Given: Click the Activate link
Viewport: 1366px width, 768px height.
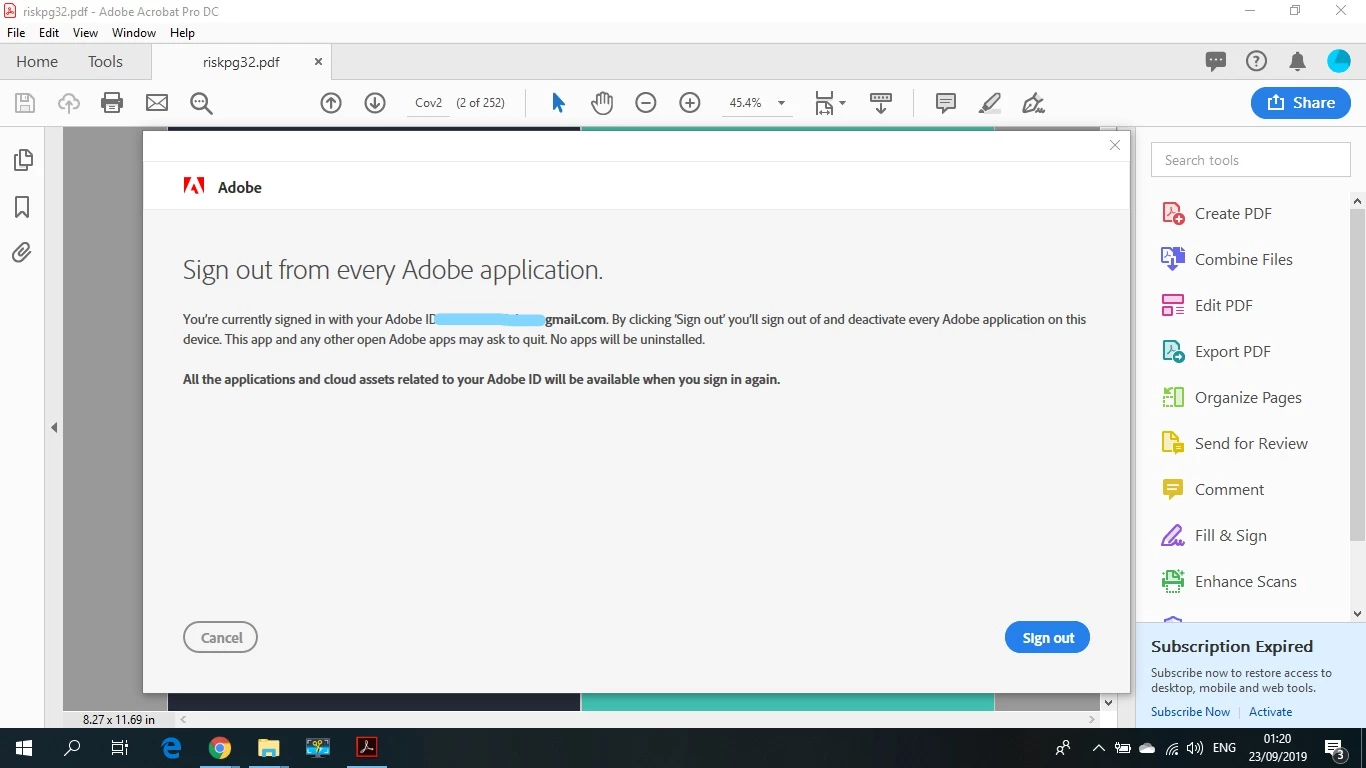Looking at the screenshot, I should click(x=1271, y=712).
